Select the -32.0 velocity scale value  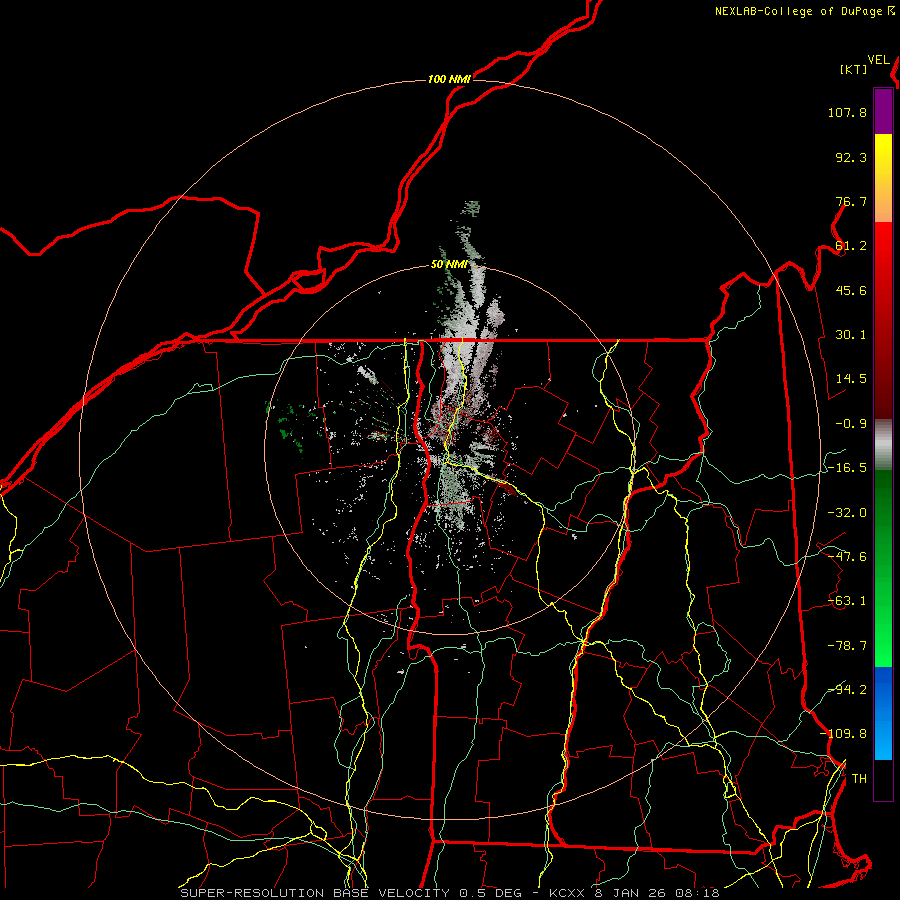(847, 513)
